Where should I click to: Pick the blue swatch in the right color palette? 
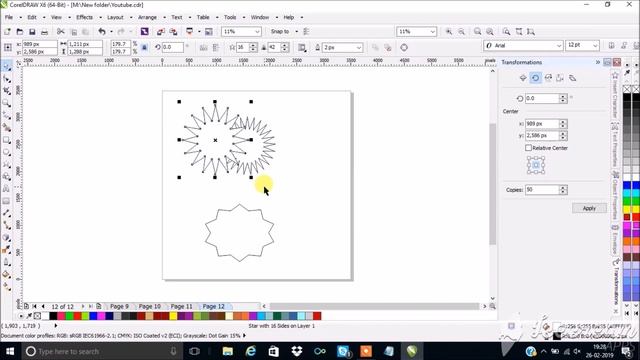pyautogui.click(x=627, y=186)
